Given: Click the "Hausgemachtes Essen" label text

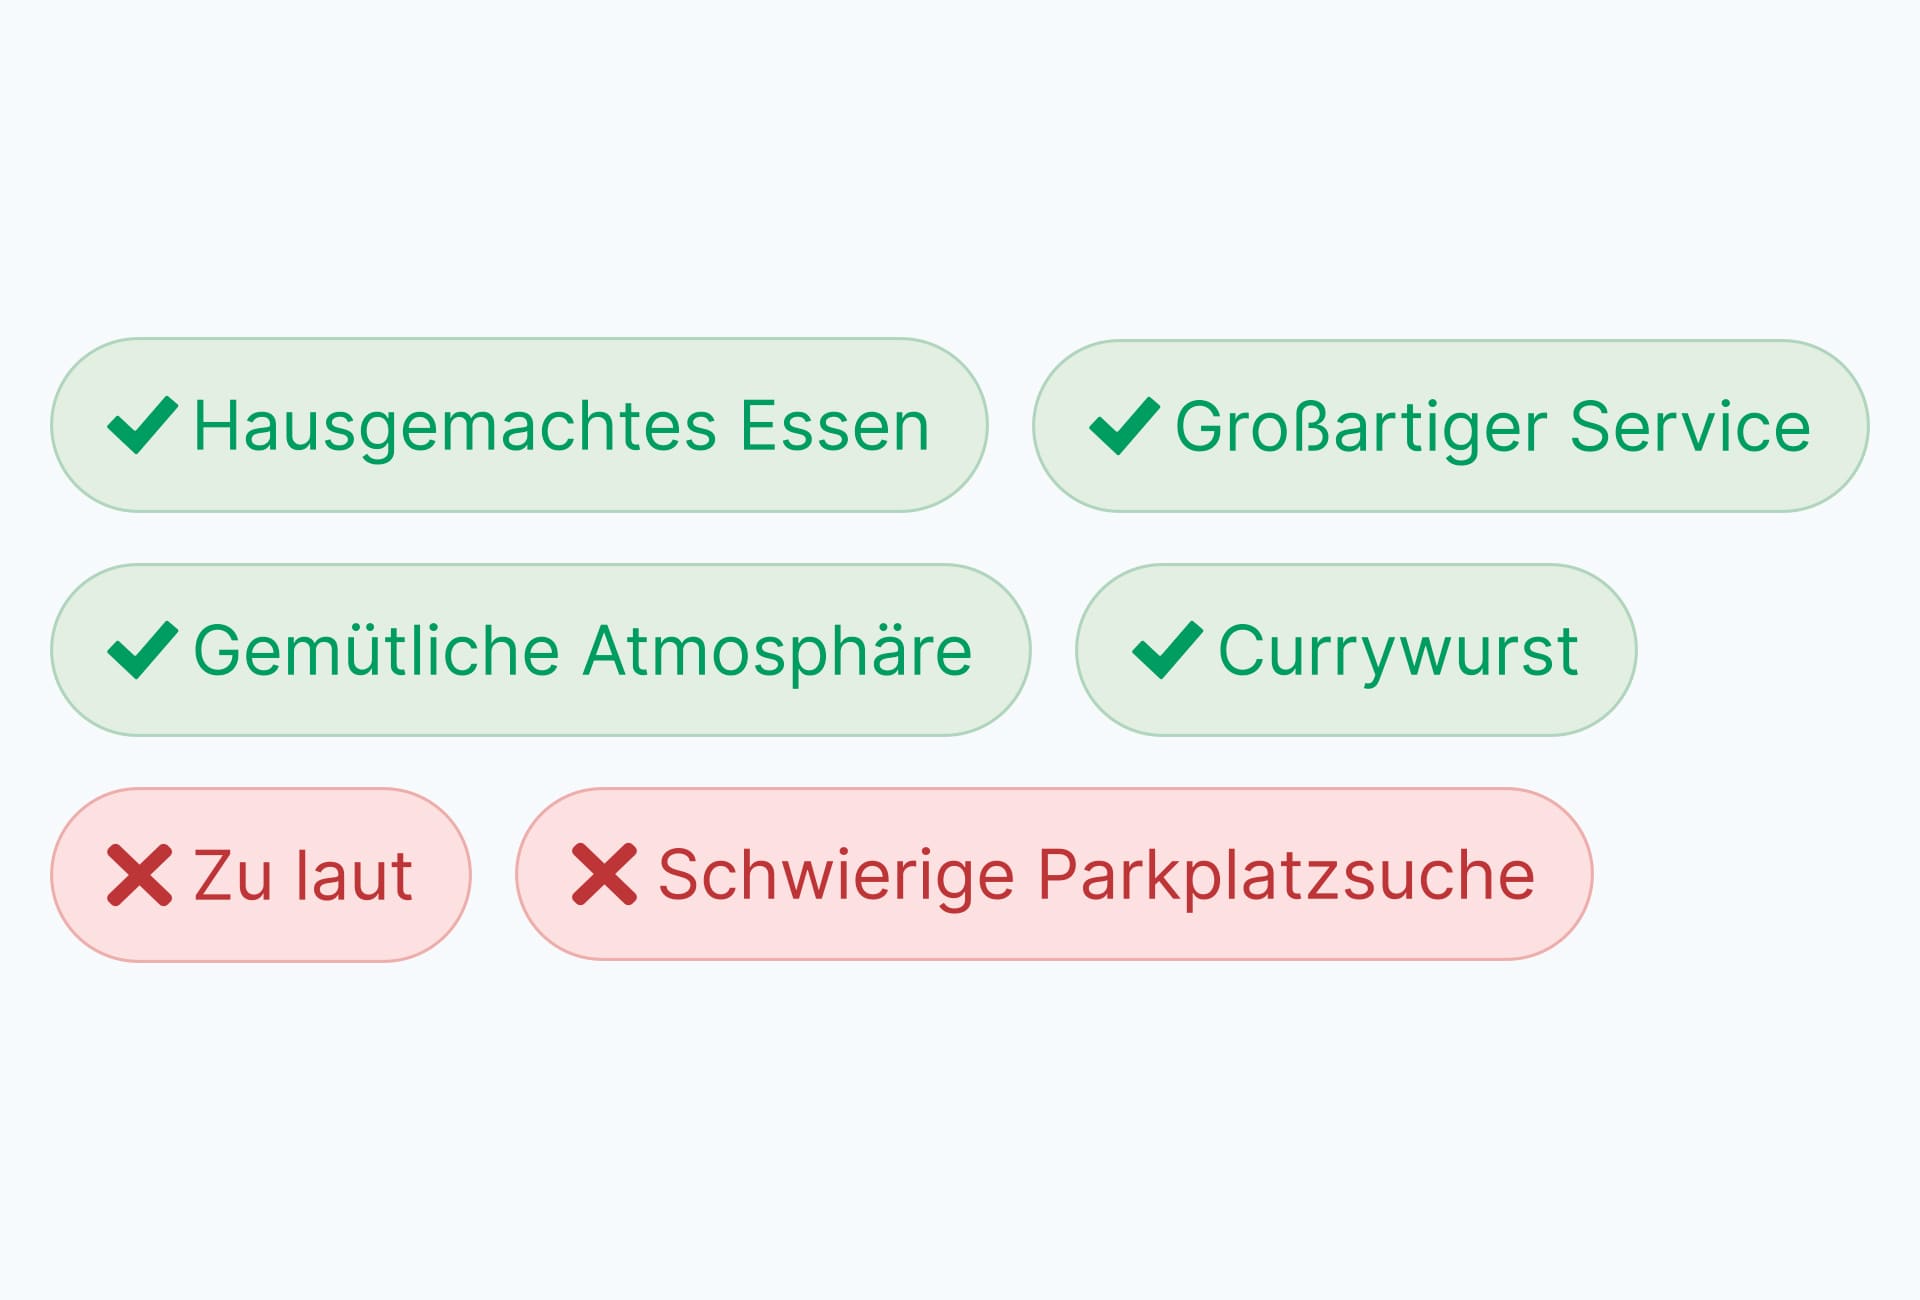Looking at the screenshot, I should (561, 427).
